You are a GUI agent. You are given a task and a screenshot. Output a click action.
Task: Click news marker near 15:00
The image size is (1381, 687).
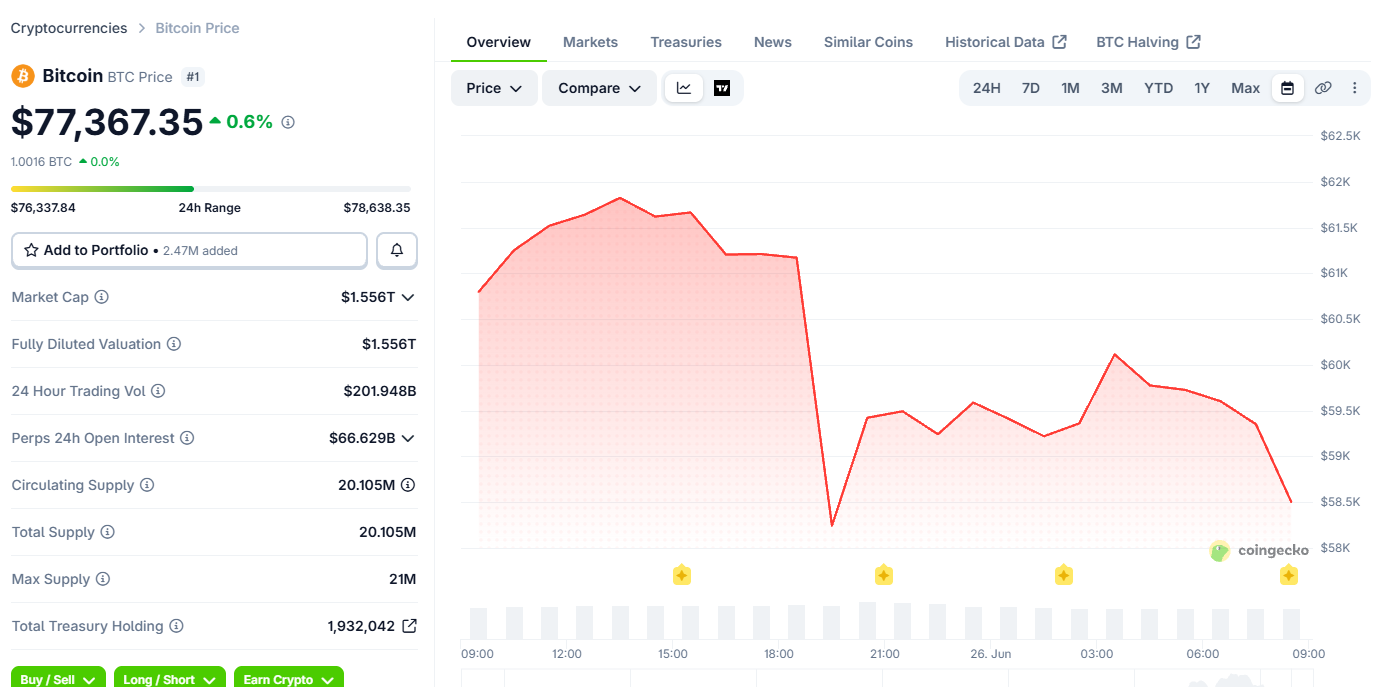click(682, 575)
